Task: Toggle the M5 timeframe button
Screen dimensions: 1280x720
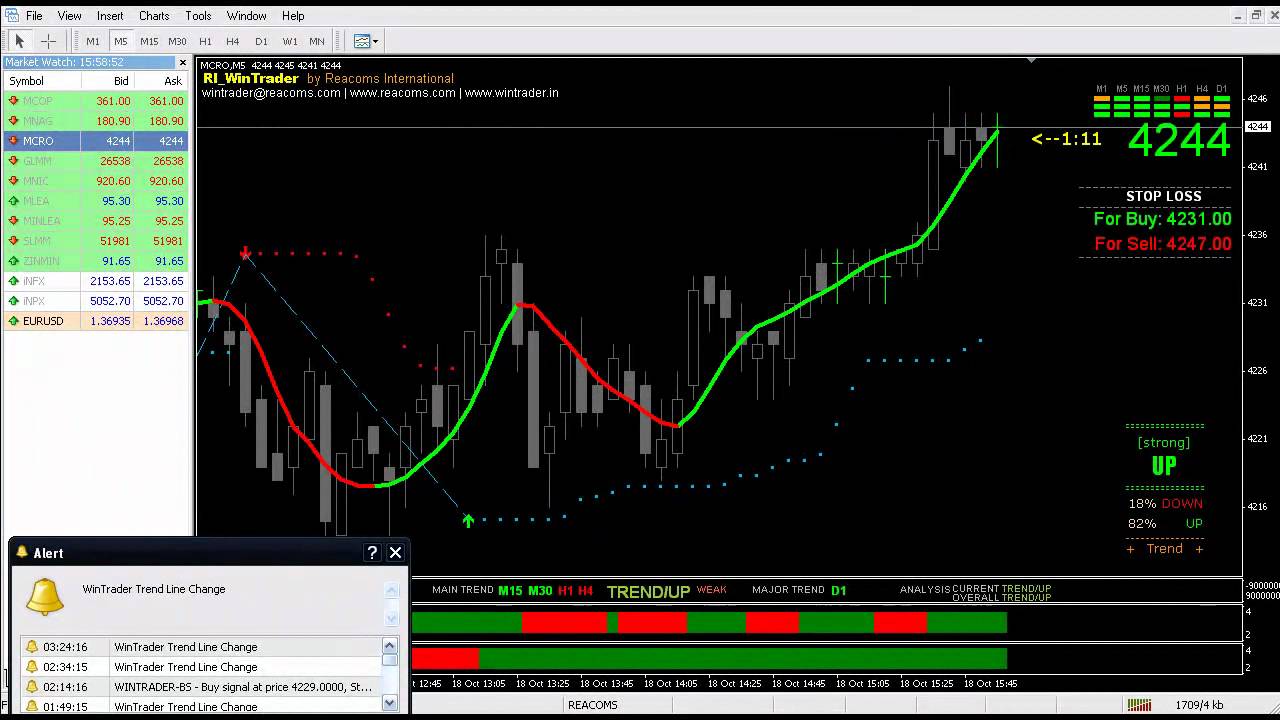Action: 121,41
